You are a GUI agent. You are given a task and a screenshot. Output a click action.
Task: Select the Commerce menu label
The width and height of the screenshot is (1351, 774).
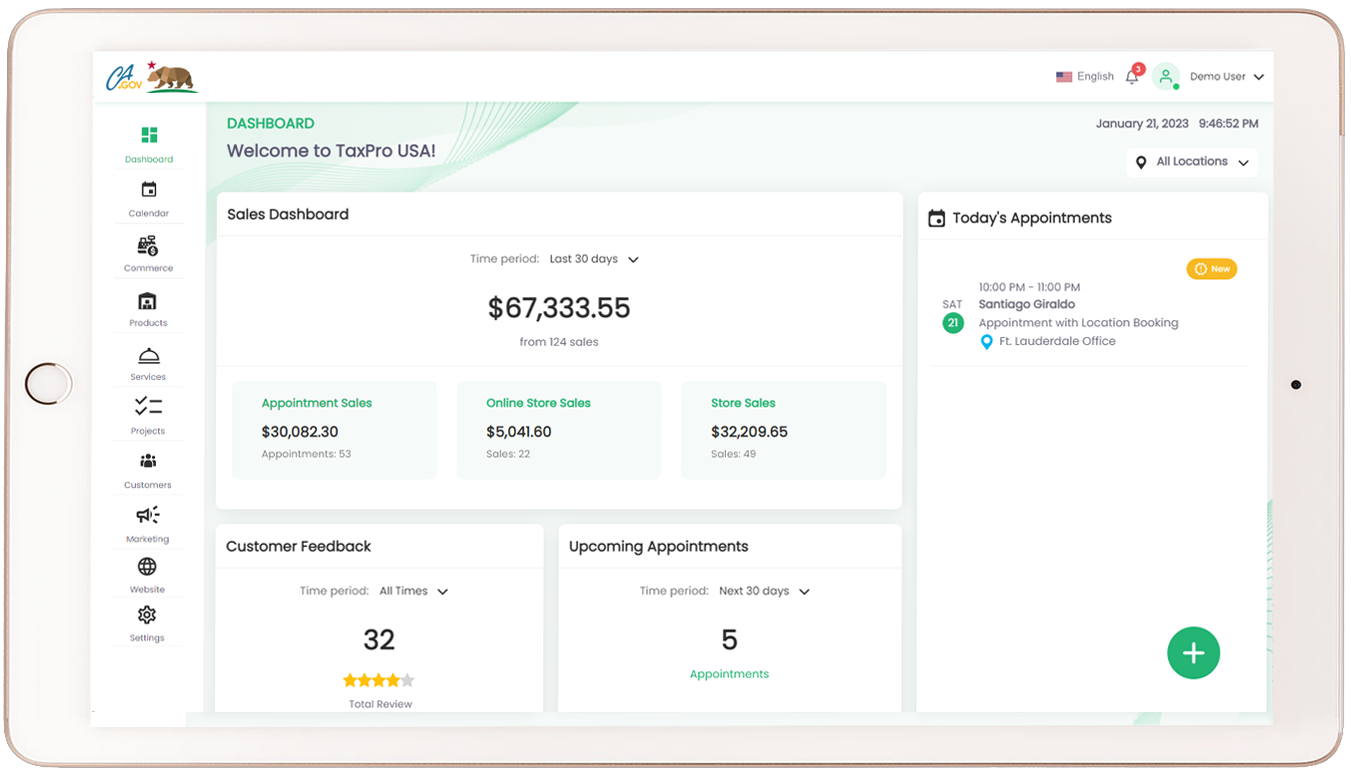[148, 269]
